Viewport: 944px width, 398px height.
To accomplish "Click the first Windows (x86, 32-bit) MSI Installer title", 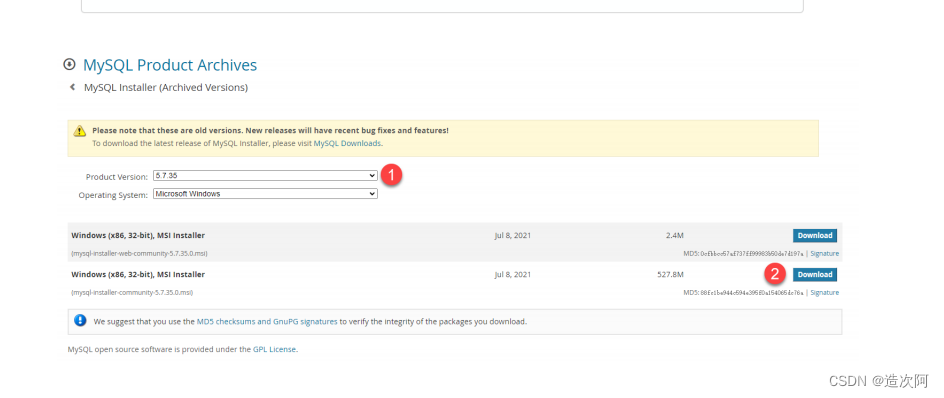I will 138,235.
